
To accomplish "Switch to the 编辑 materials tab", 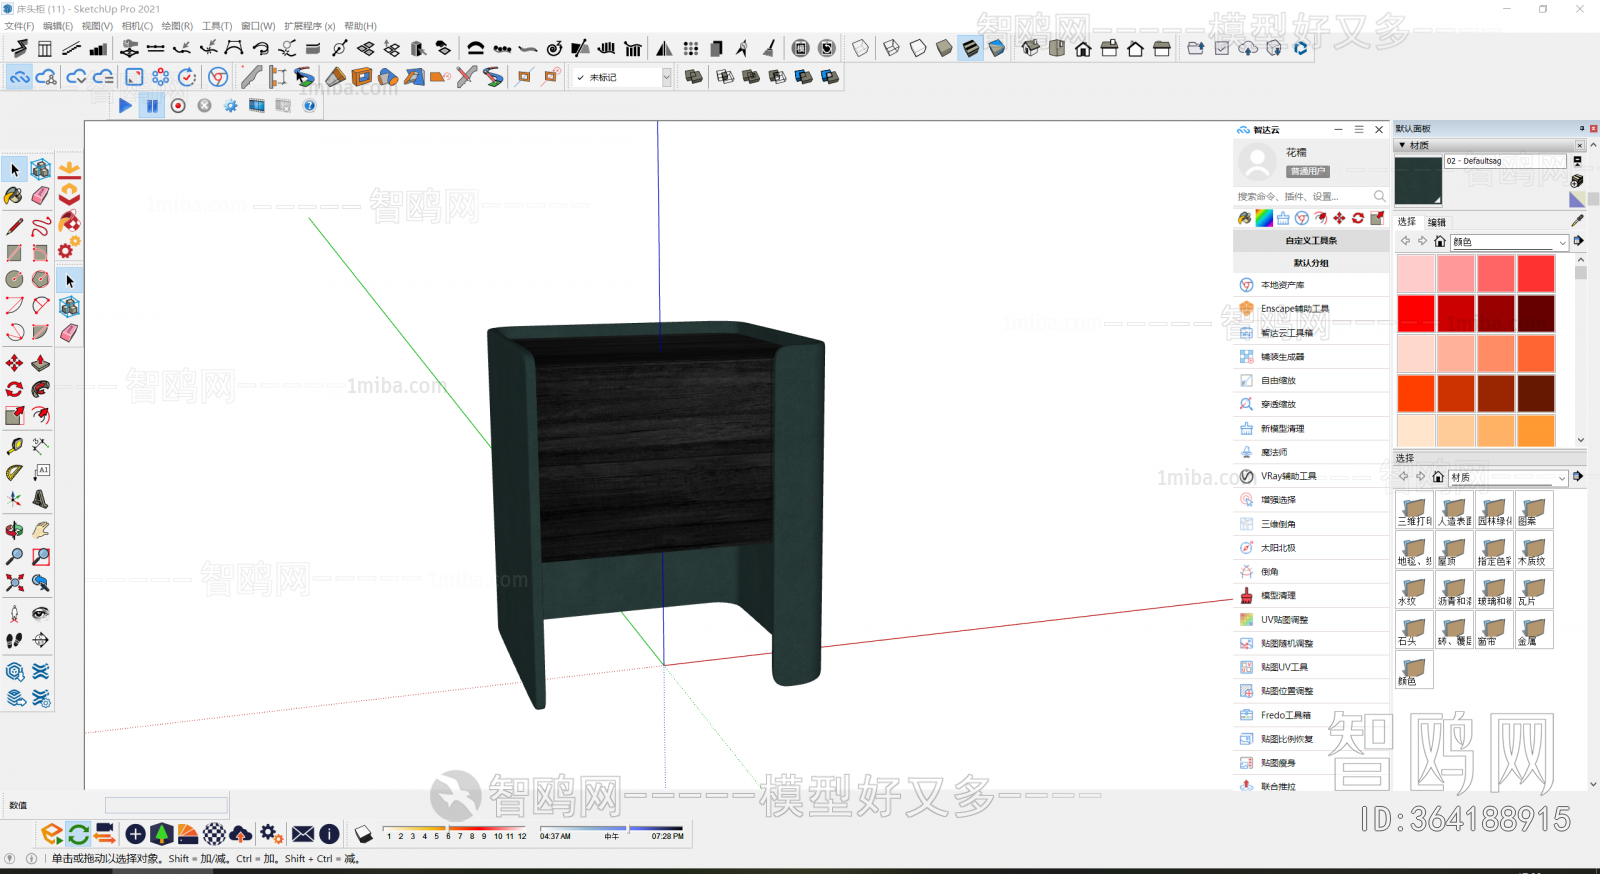I will [1437, 222].
